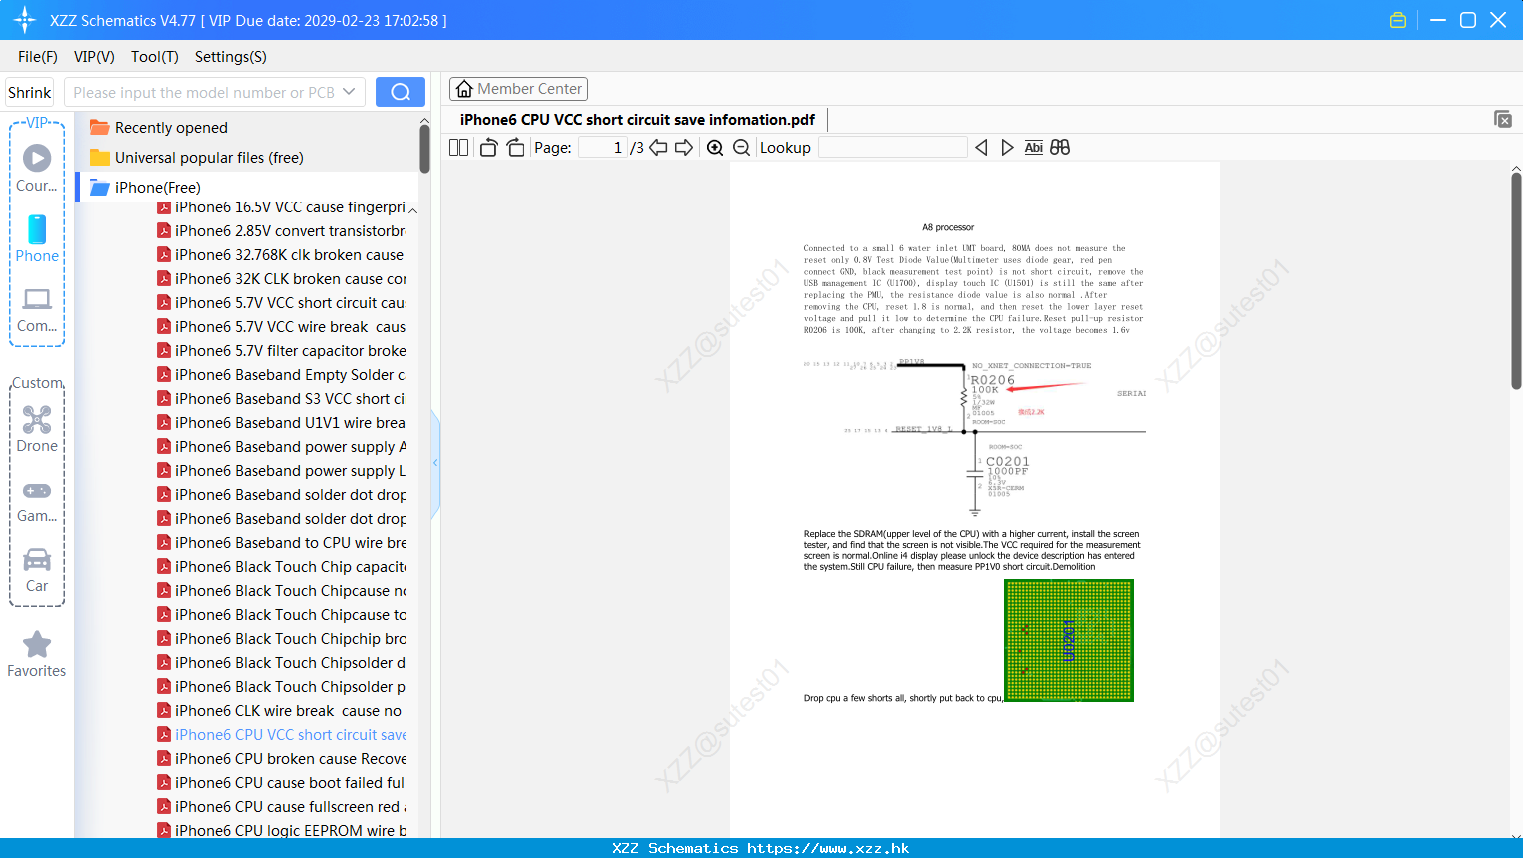Open iPhone6 2.85V convert transistor file

click(x=281, y=231)
